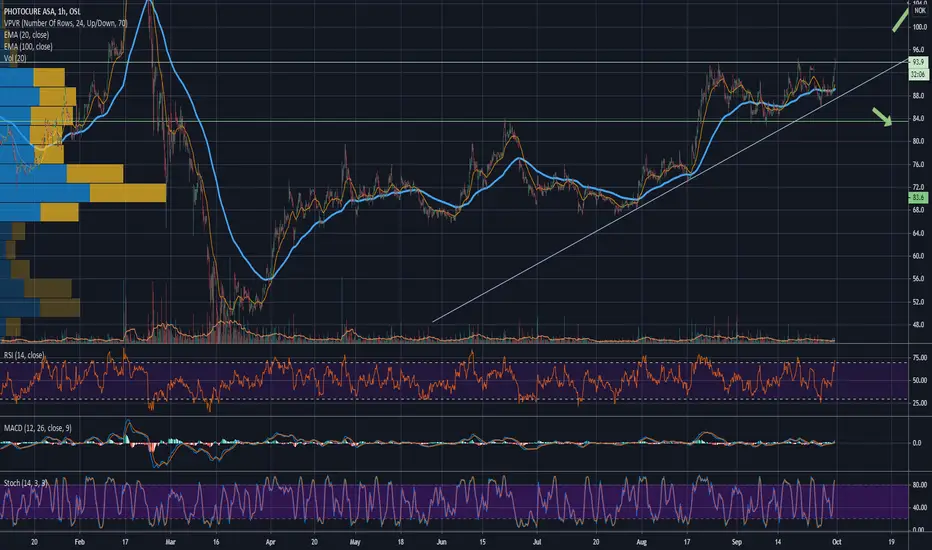This screenshot has height=550, width=932.
Task: Open the RSI (14, close) indicator label
Action: pos(24,355)
